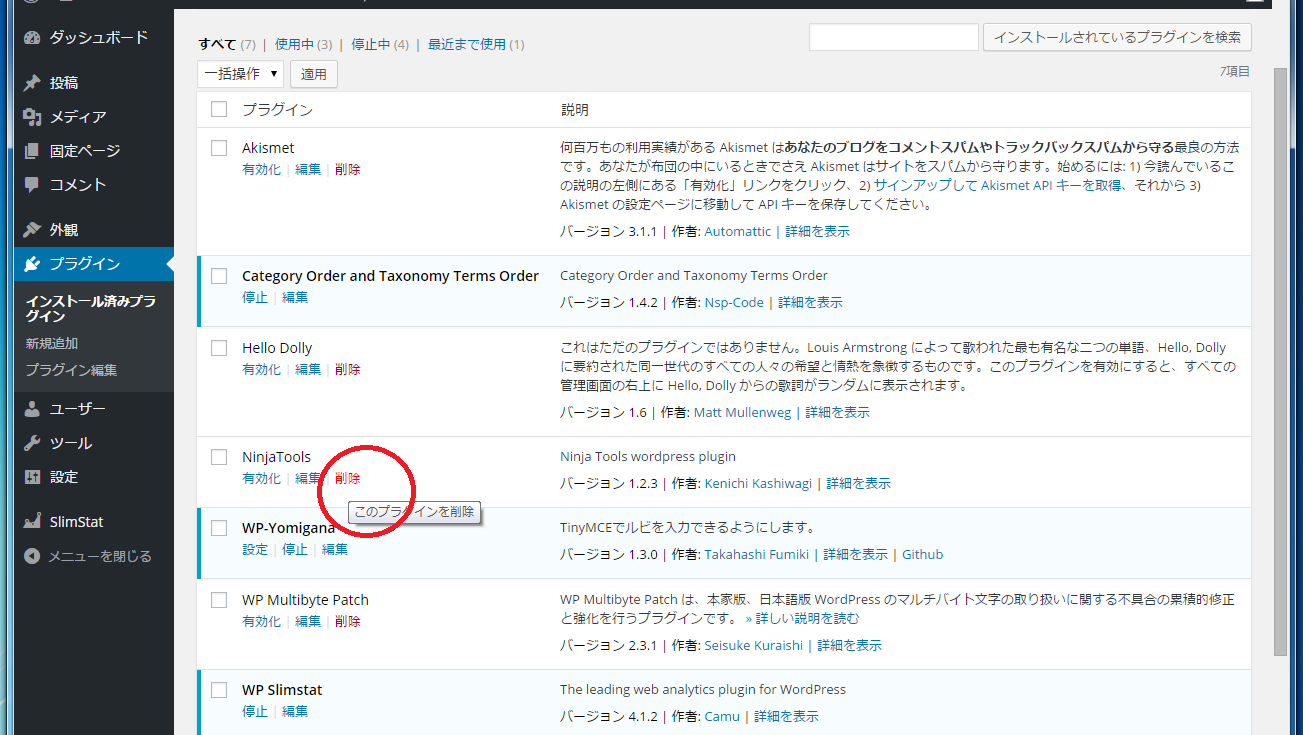Image resolution: width=1303 pixels, height=735 pixels.
Task: Click the plugin search input field
Action: click(x=893, y=37)
